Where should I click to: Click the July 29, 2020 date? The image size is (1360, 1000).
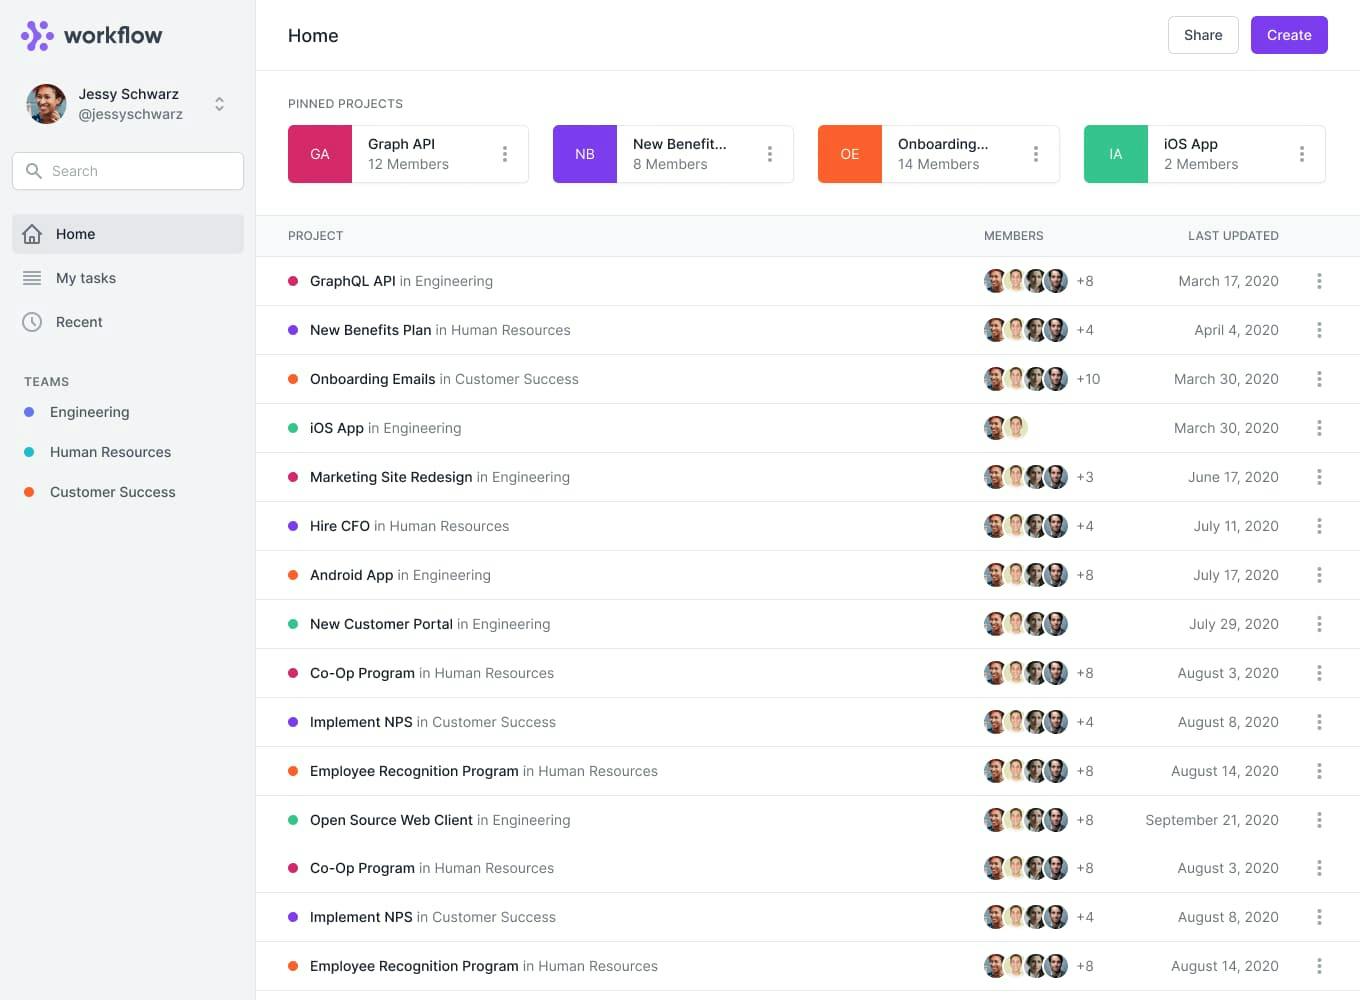point(1234,624)
